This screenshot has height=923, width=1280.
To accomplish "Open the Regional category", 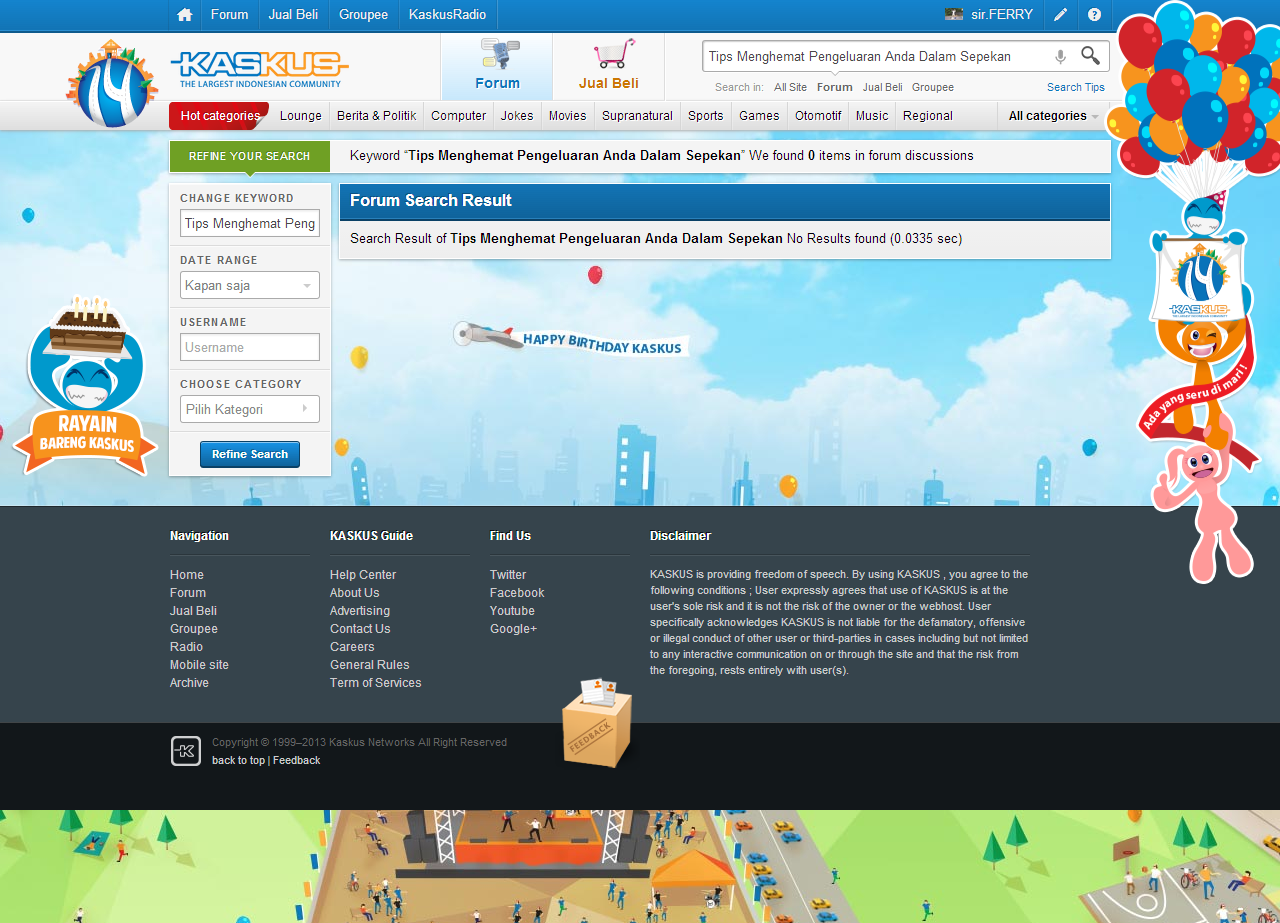I will (928, 116).
